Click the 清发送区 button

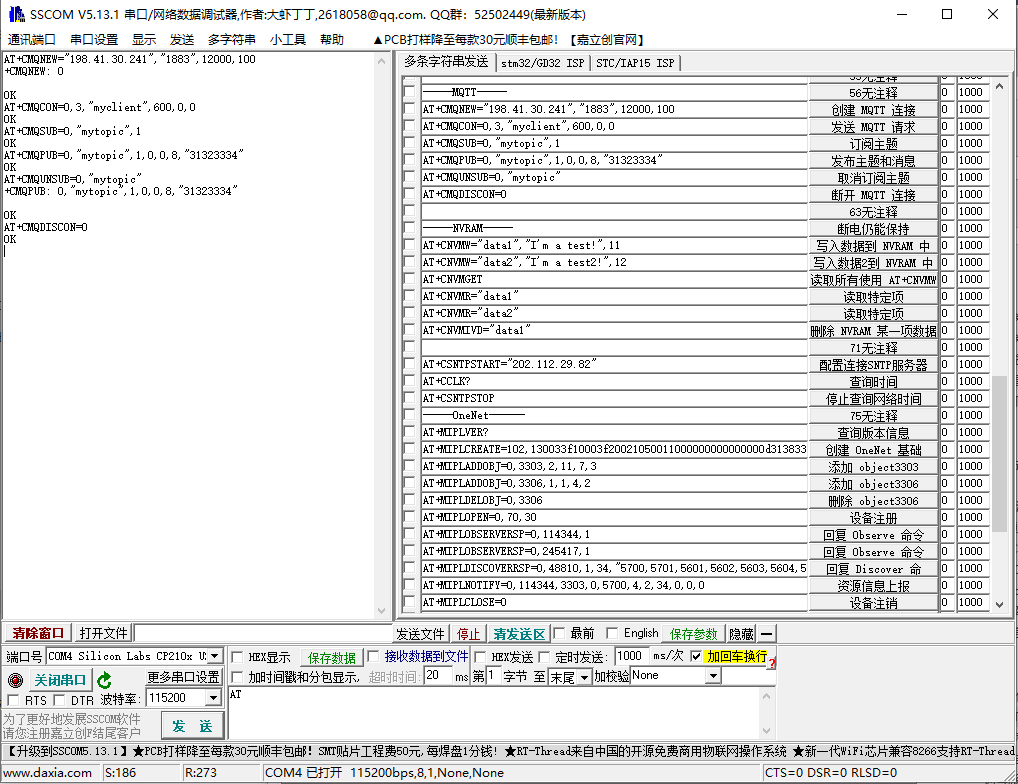click(x=519, y=633)
